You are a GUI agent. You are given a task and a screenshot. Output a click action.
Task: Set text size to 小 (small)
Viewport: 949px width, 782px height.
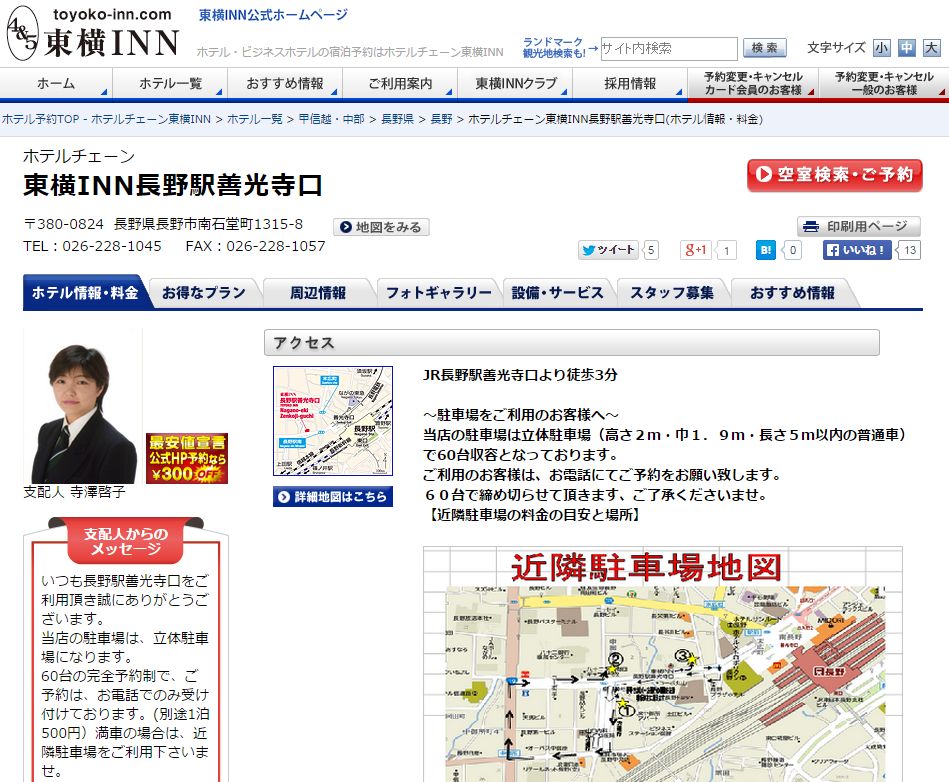point(881,48)
